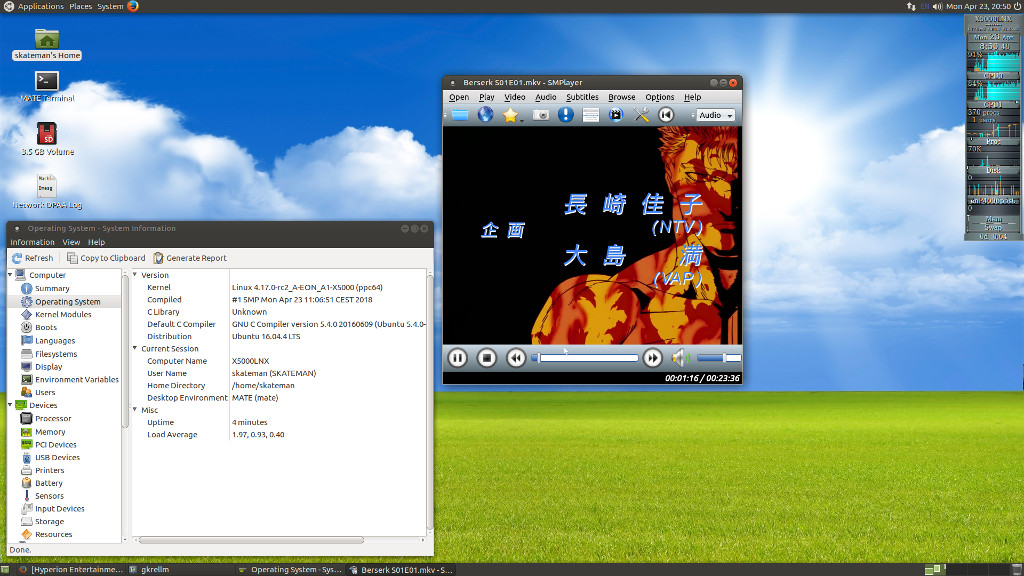The image size is (1024, 576).
Task: Take a screenshot with SMPlayer's camera icon
Action: [541, 115]
